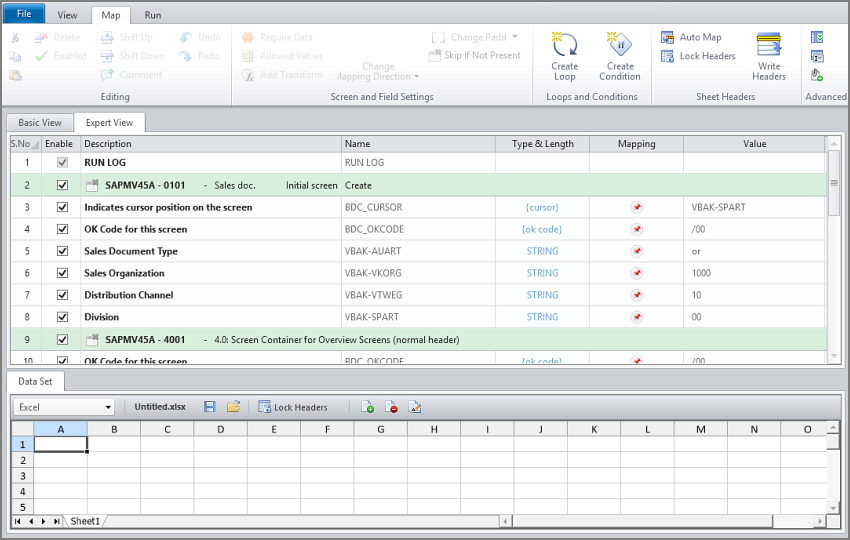The image size is (850, 540).
Task: Select the Sheet1 worksheet tab
Action: [85, 521]
